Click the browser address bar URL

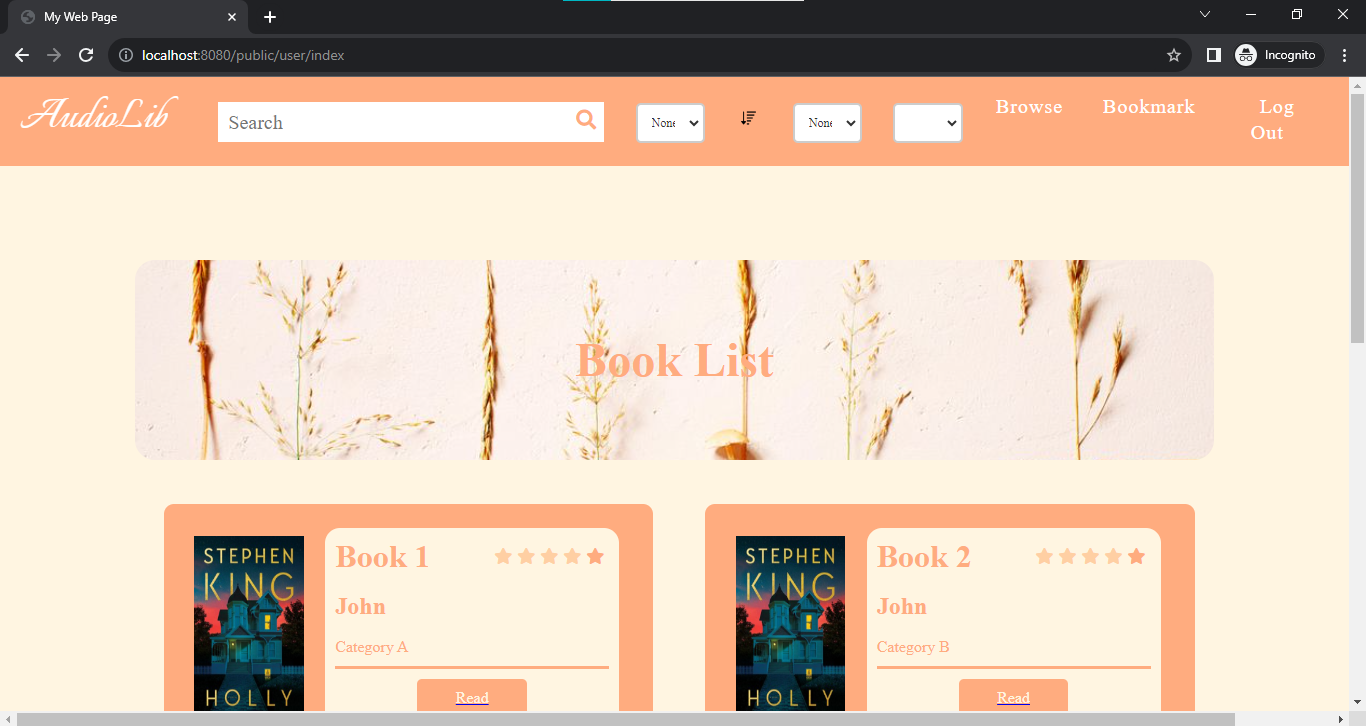pos(243,55)
